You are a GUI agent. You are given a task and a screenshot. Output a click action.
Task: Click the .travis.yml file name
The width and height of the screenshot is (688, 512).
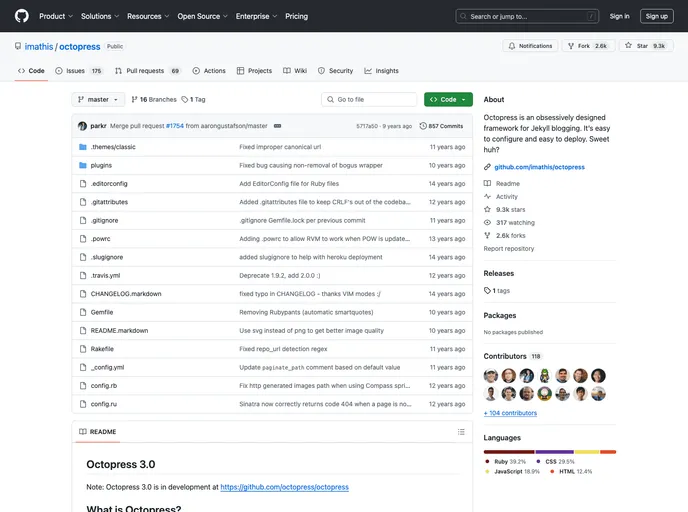tap(105, 276)
